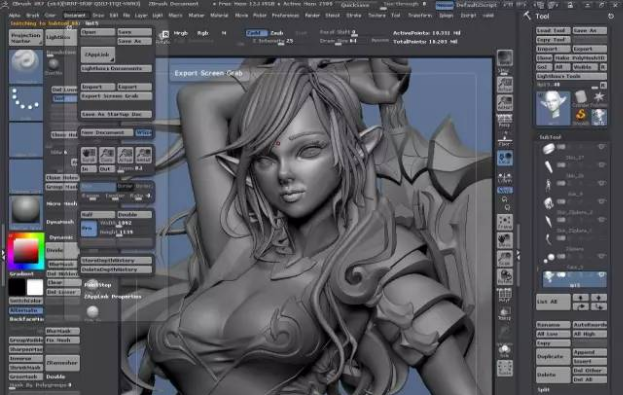Select the current elf head tool thumbnail
Screen dimensions: 623x395
pos(553,108)
